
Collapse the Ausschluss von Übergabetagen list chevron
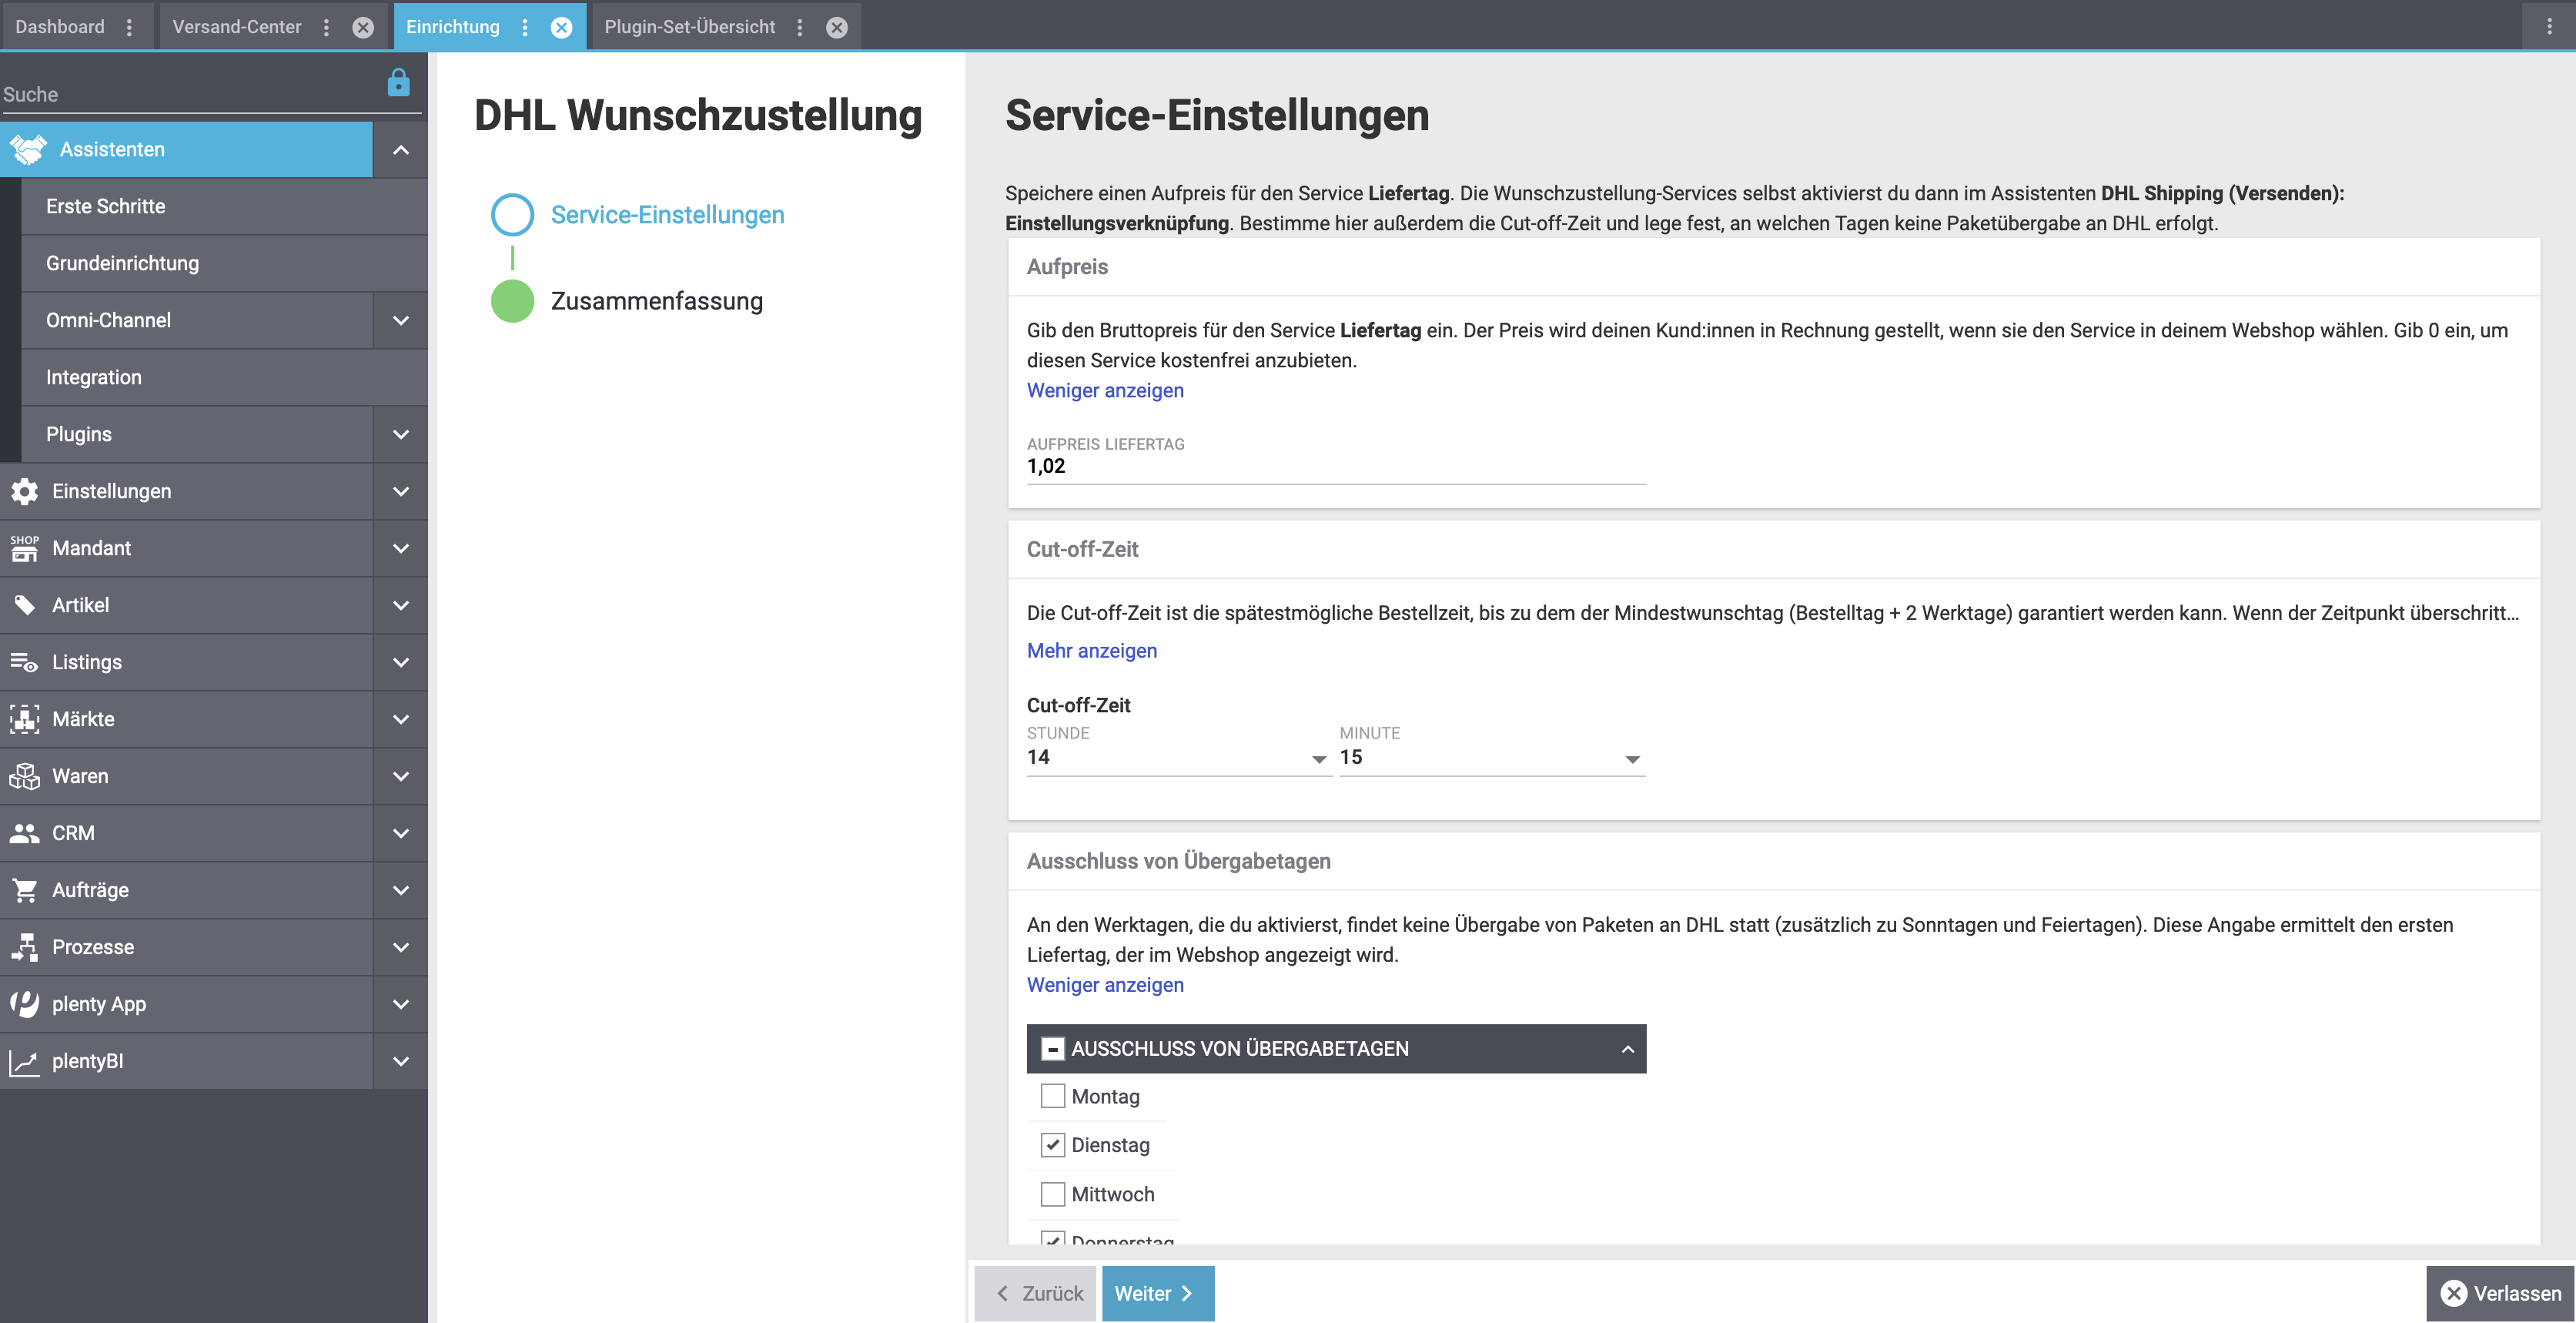pos(1627,1049)
